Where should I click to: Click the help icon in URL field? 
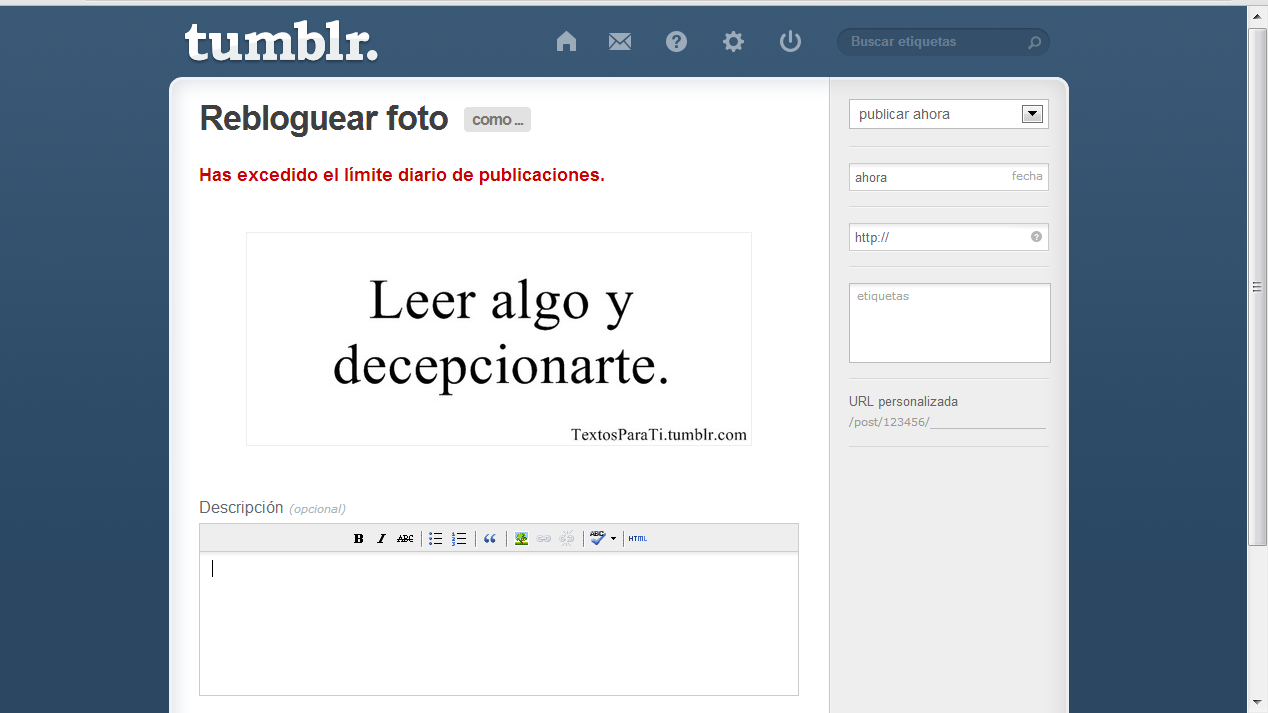(x=1036, y=237)
